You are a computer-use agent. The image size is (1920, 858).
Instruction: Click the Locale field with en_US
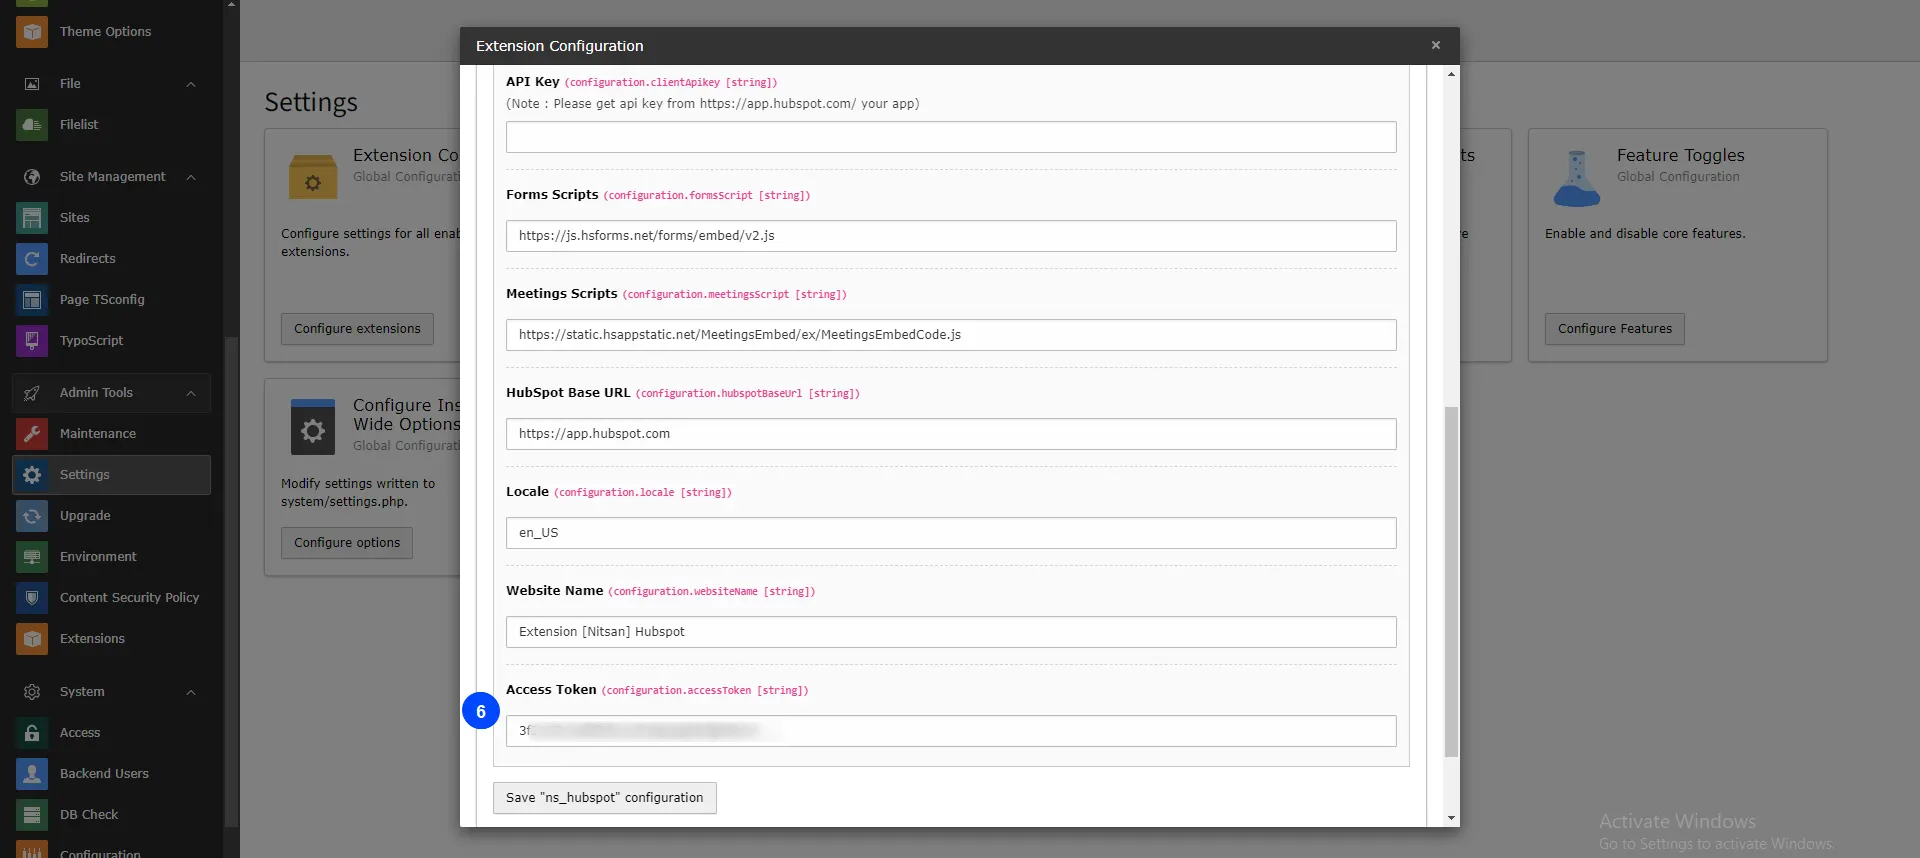(951, 533)
